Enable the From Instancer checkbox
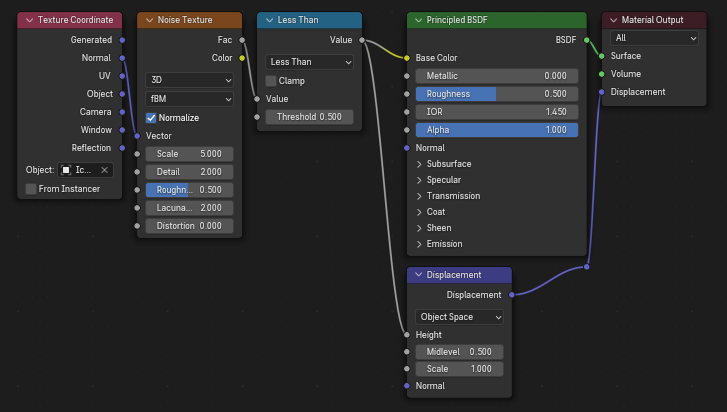This screenshot has width=727, height=412. 31,189
